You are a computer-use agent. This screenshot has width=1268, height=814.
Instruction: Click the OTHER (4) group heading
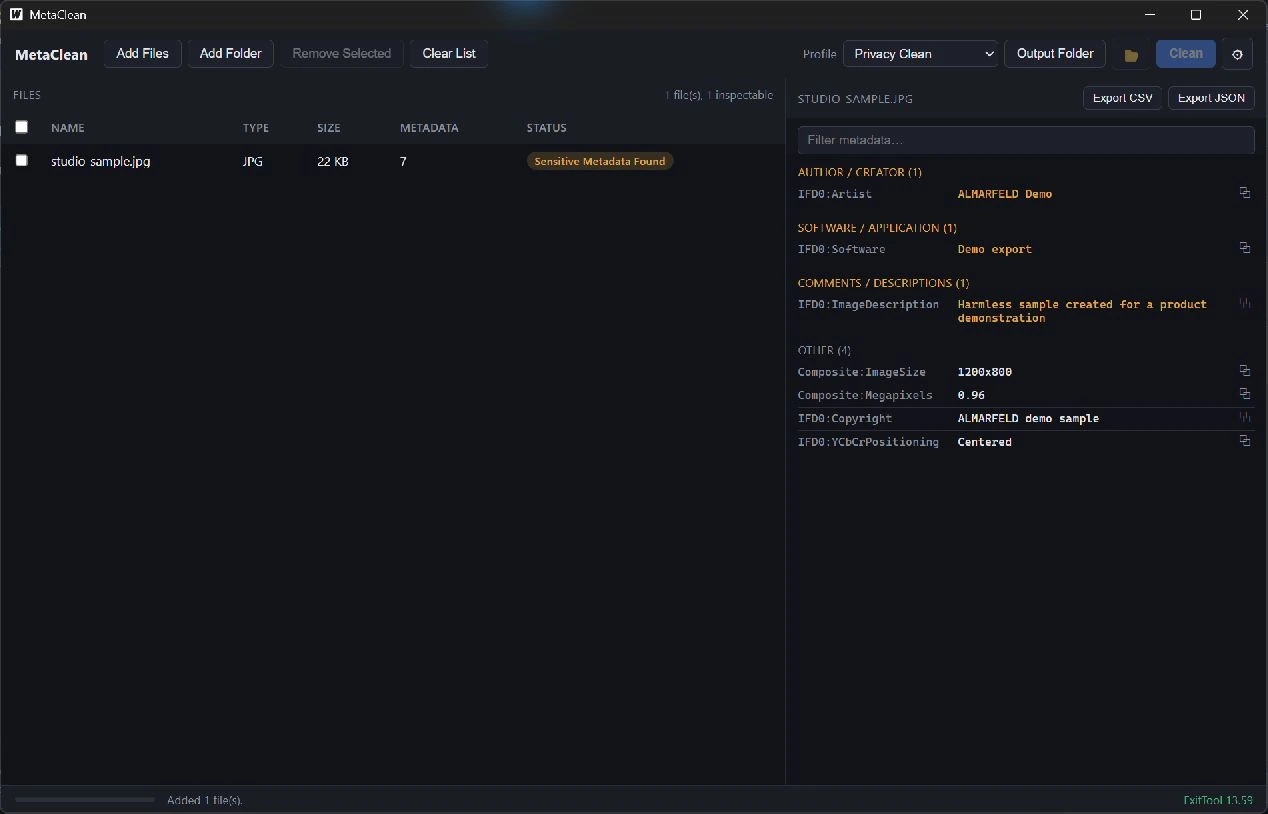tap(824, 350)
